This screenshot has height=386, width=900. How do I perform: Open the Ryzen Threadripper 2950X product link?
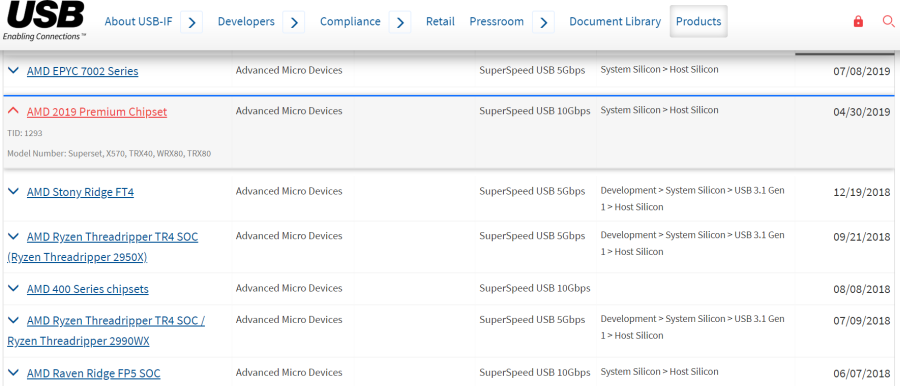103,247
